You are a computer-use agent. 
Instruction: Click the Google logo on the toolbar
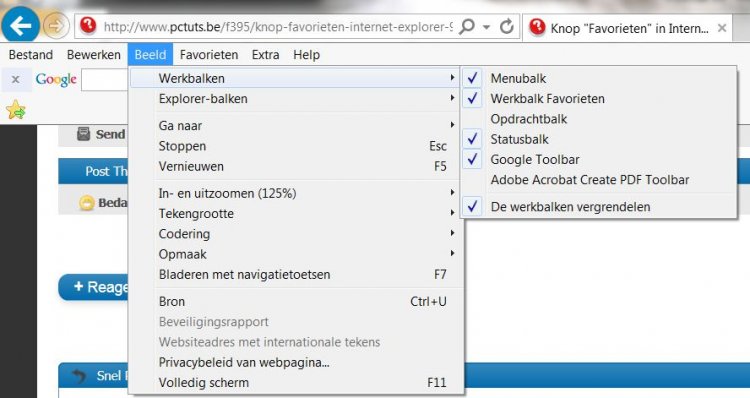pos(56,79)
